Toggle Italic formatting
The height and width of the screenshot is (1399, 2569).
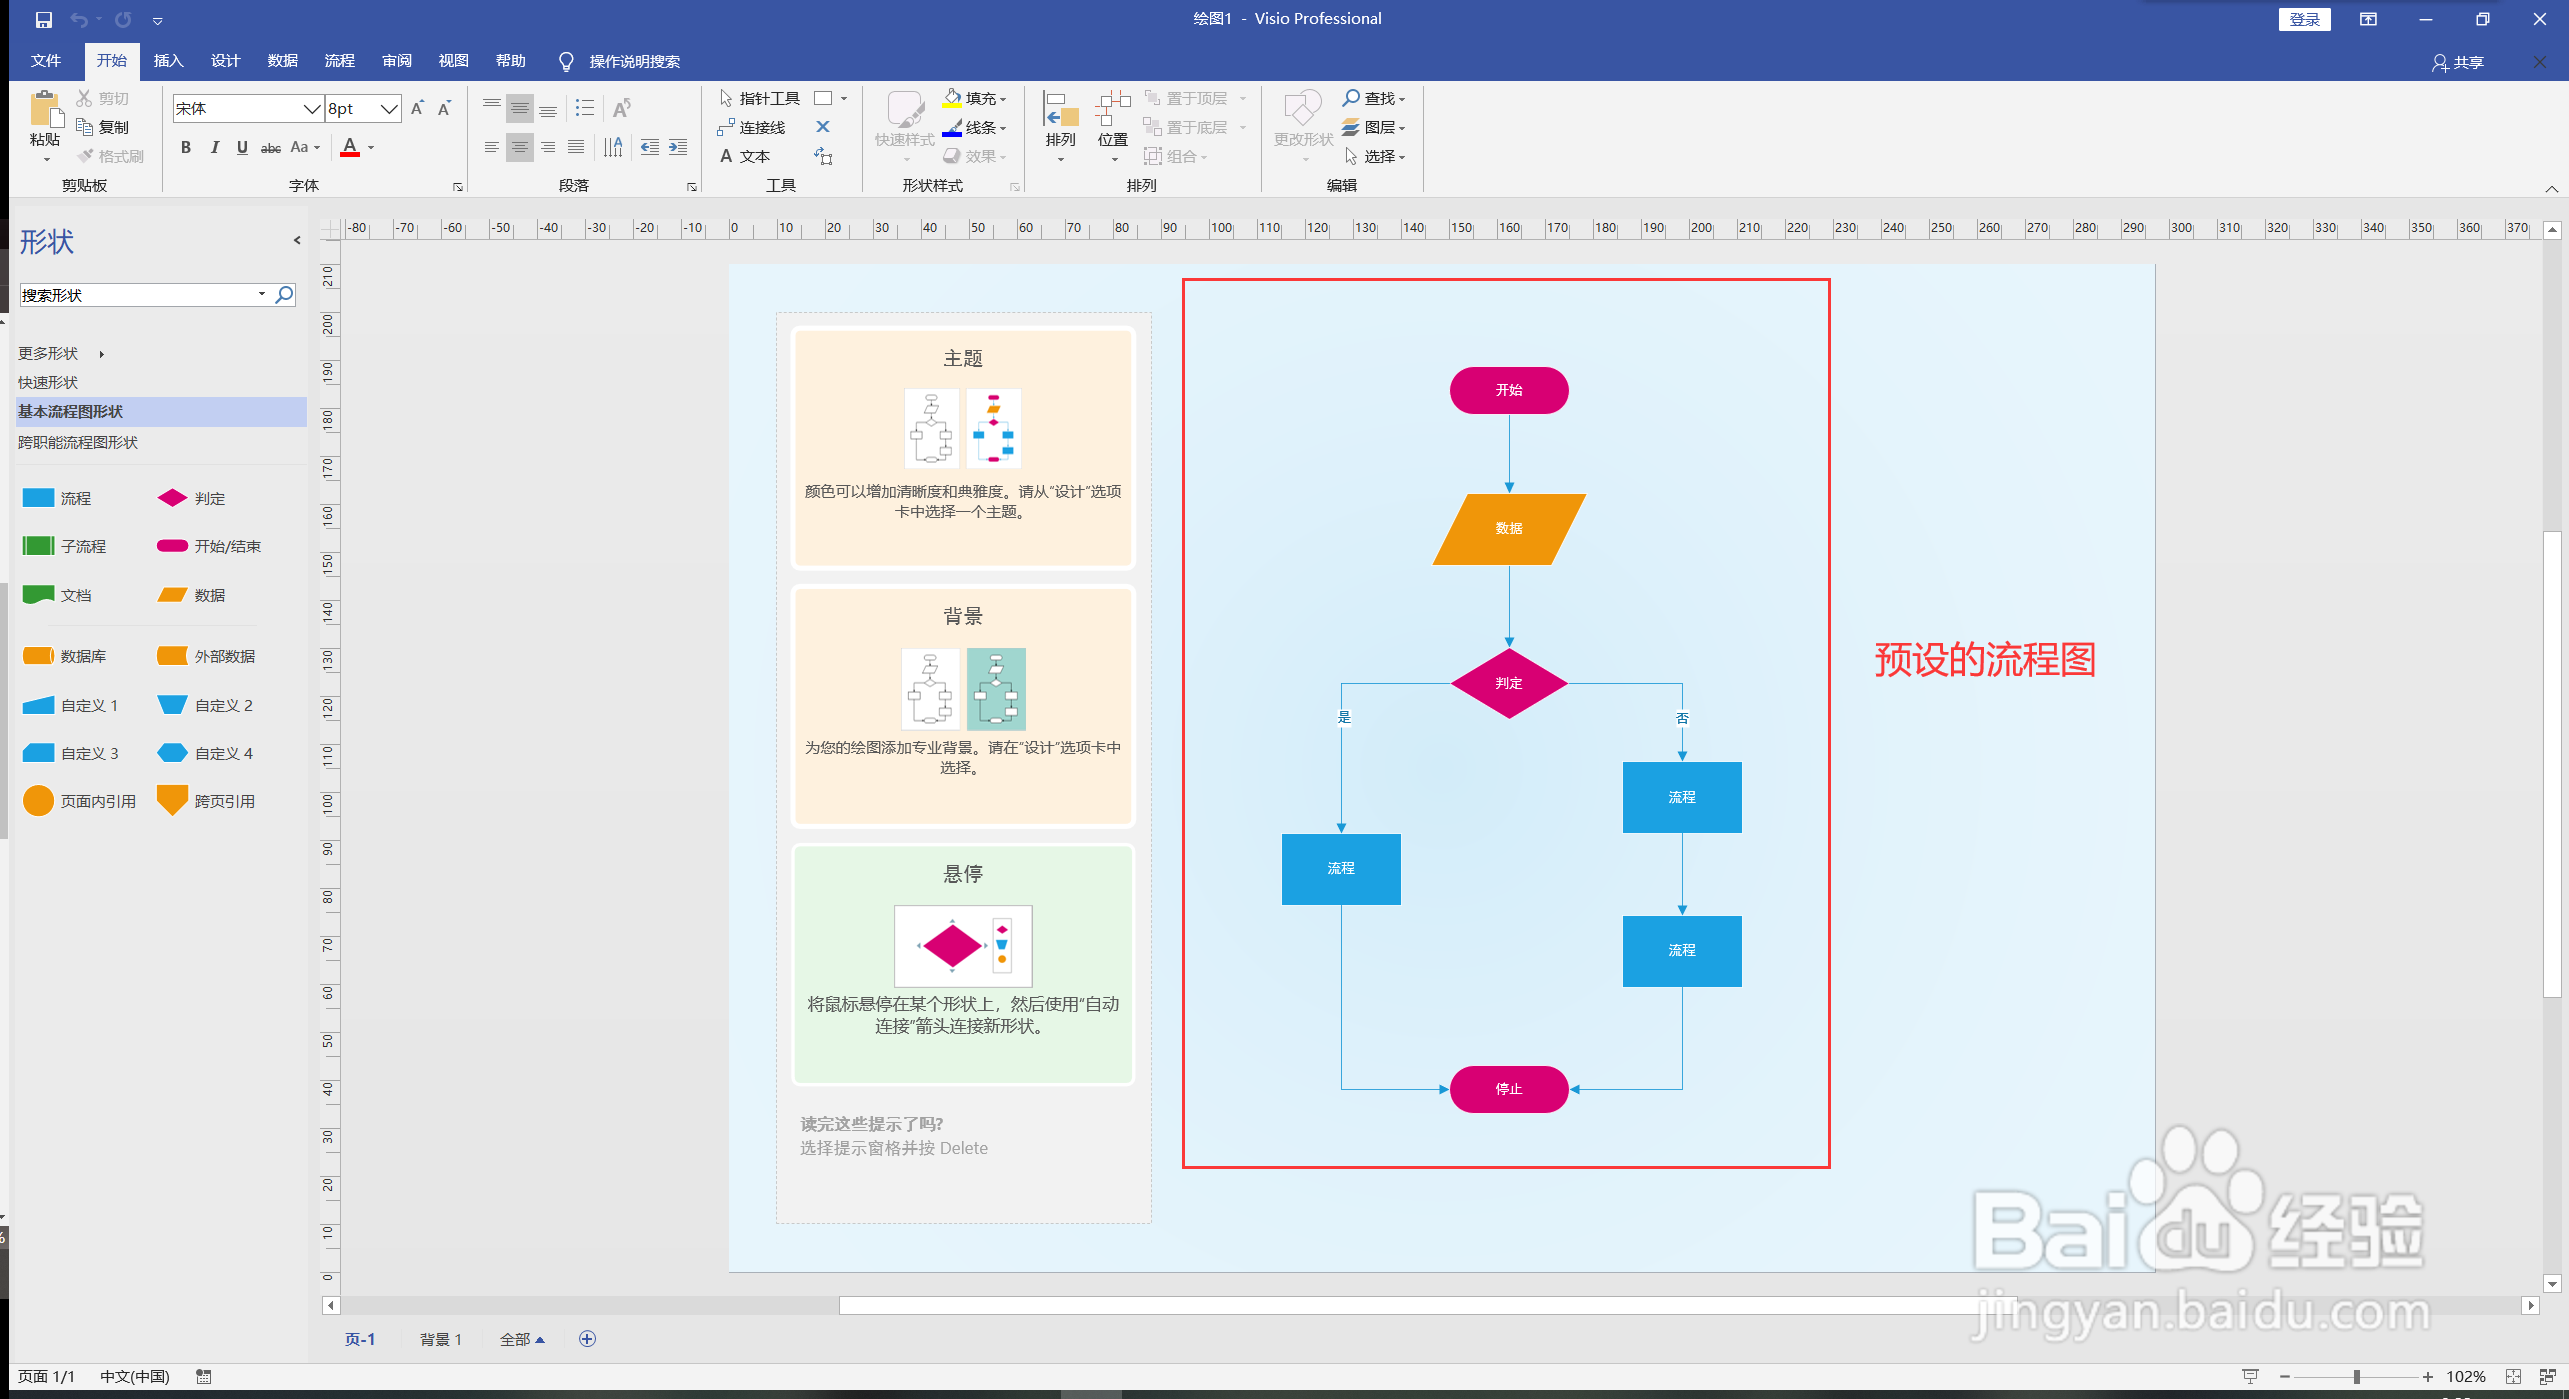(214, 147)
